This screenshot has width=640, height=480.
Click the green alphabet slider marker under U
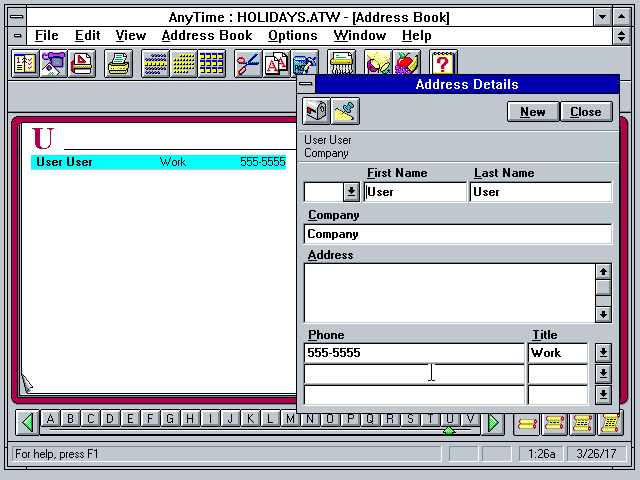tap(449, 431)
